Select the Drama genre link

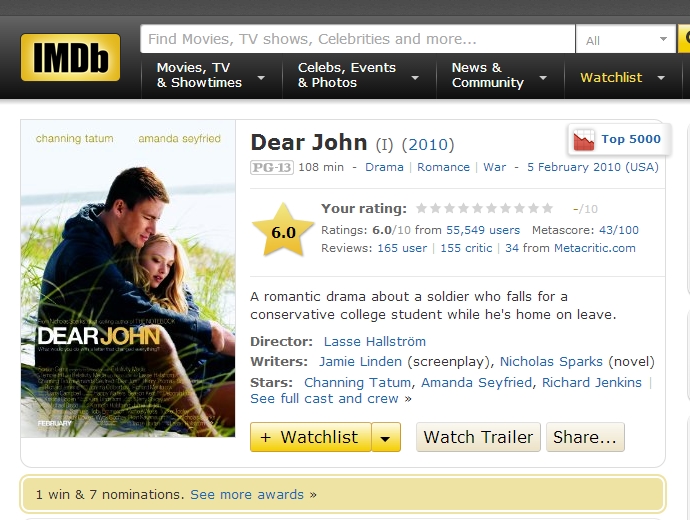384,167
